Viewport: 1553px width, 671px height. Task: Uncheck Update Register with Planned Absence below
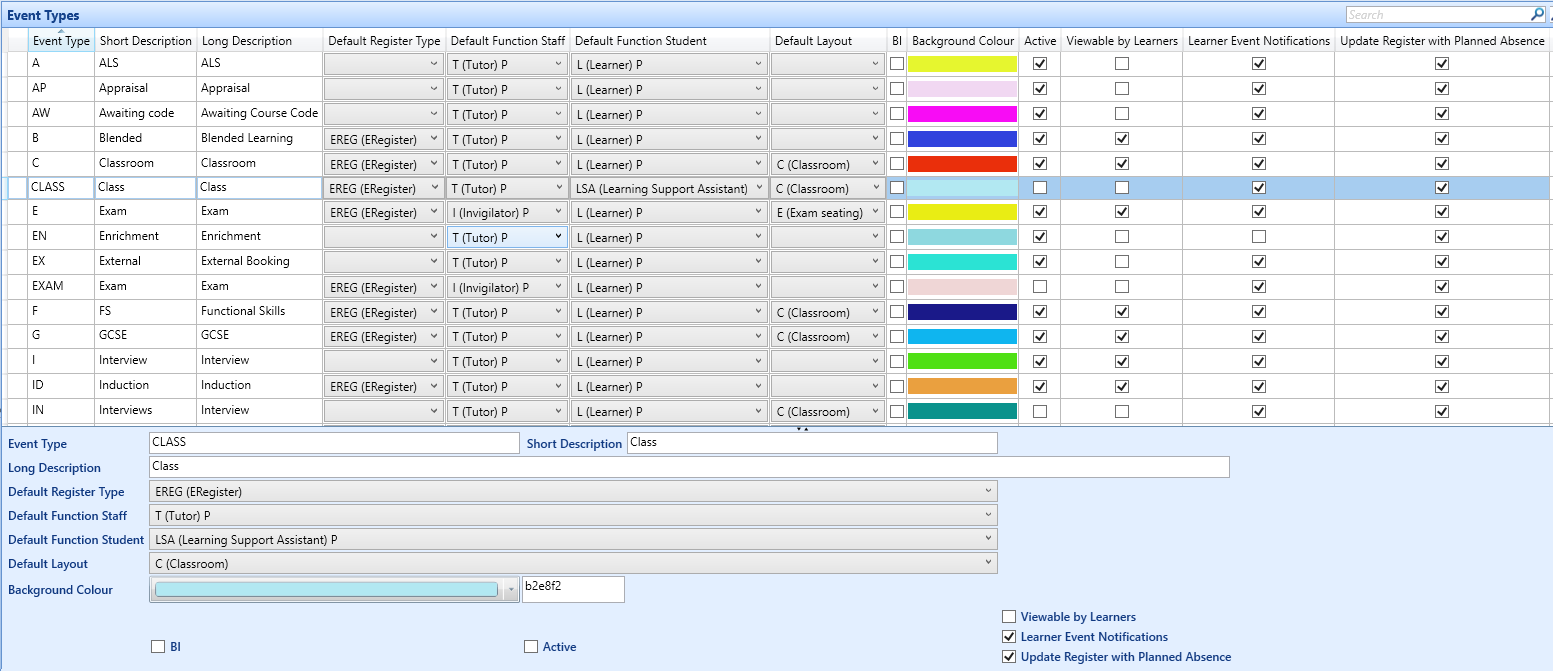(1009, 656)
